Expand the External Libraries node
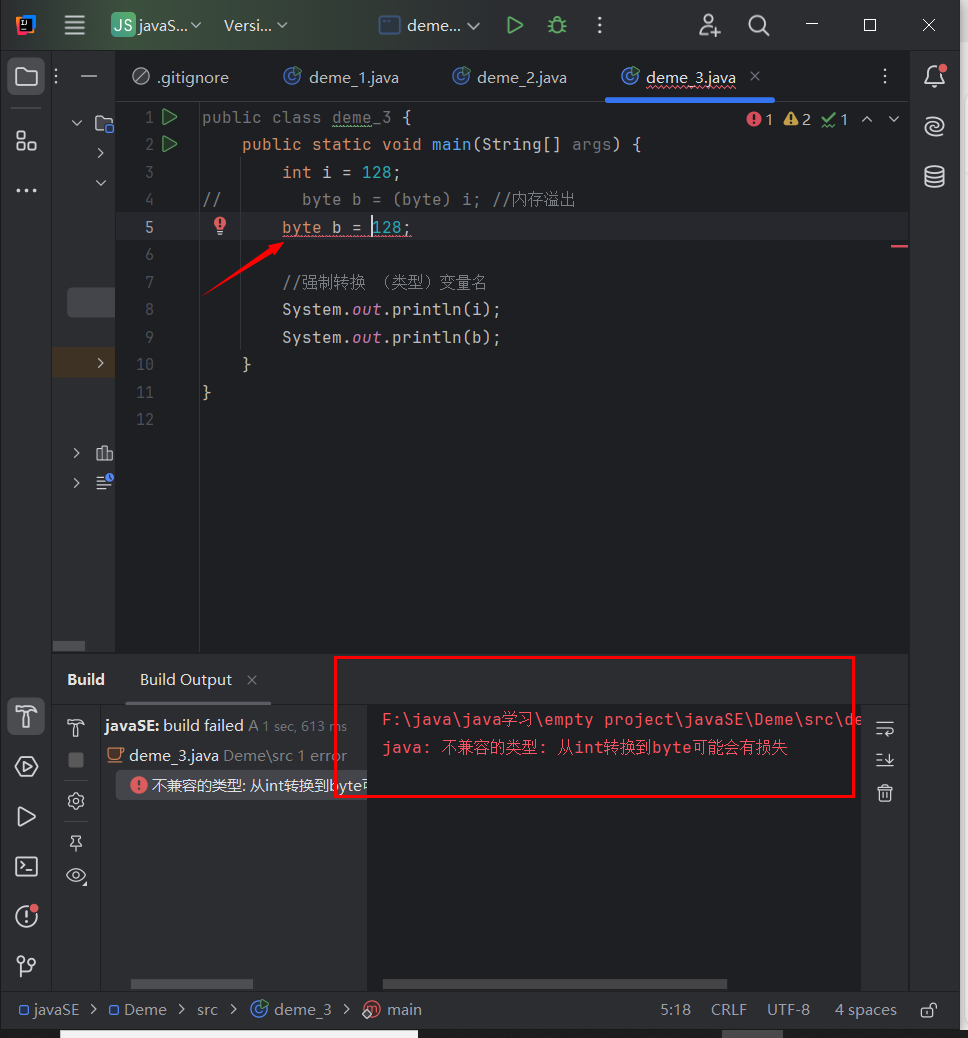 (x=76, y=453)
